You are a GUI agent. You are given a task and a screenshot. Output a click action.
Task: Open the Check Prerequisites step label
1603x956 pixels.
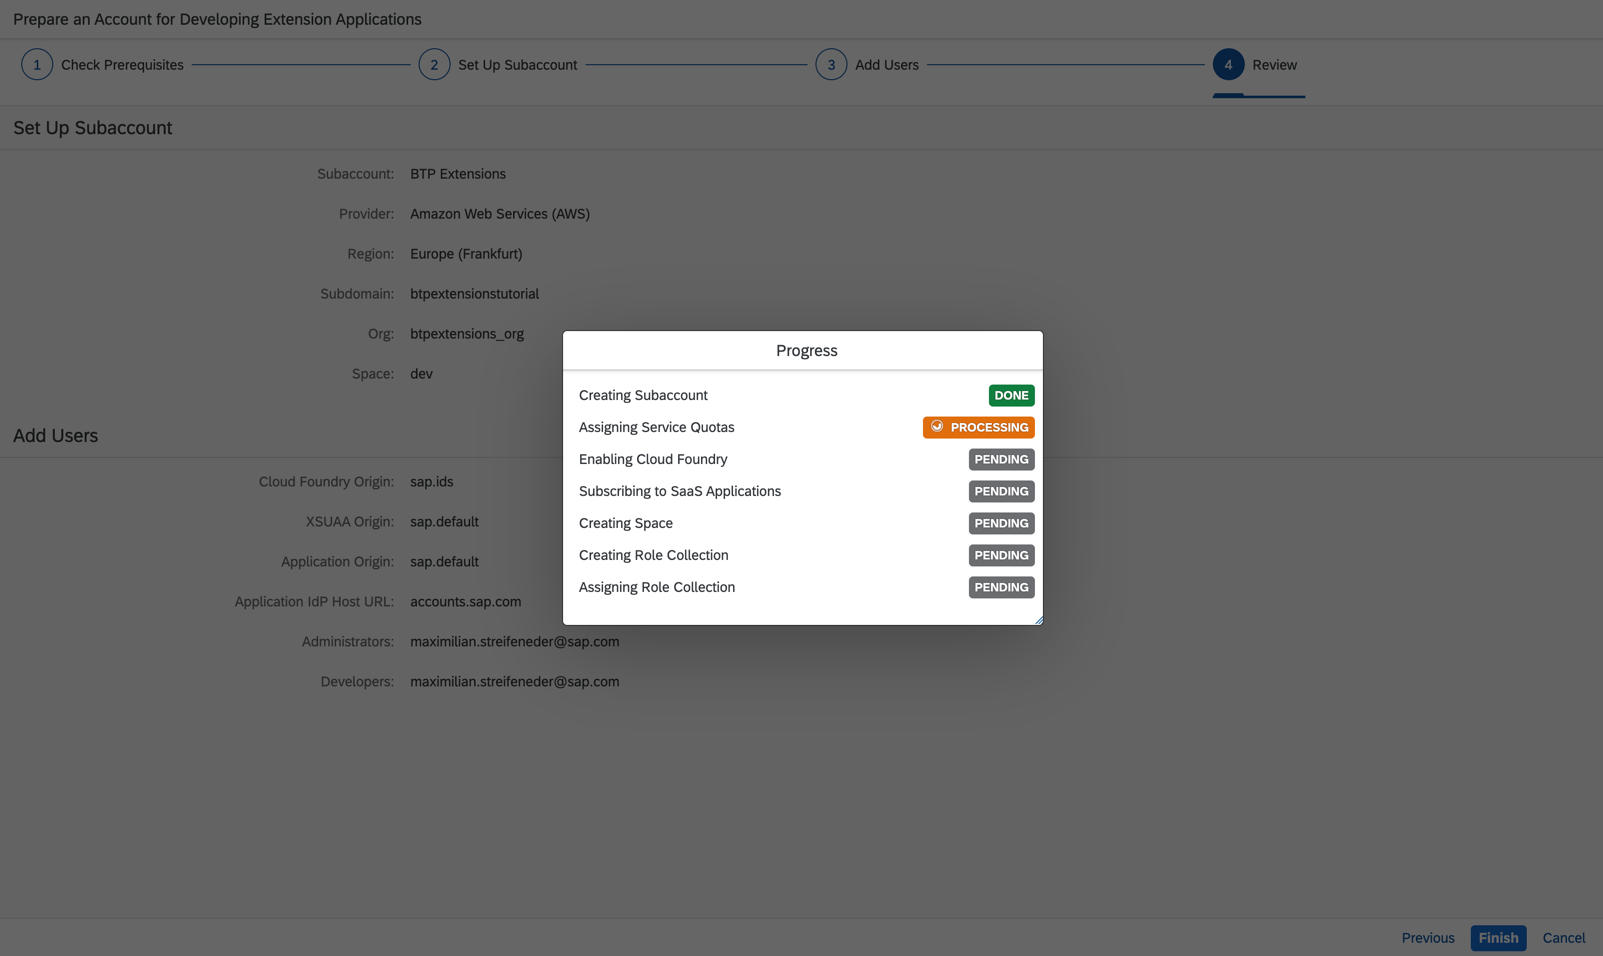(x=122, y=65)
